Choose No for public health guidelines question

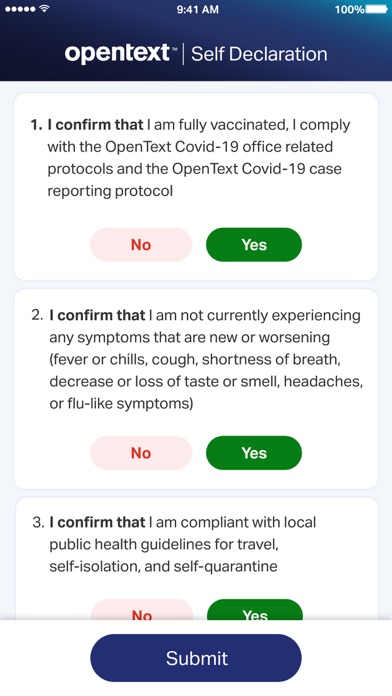(x=142, y=610)
